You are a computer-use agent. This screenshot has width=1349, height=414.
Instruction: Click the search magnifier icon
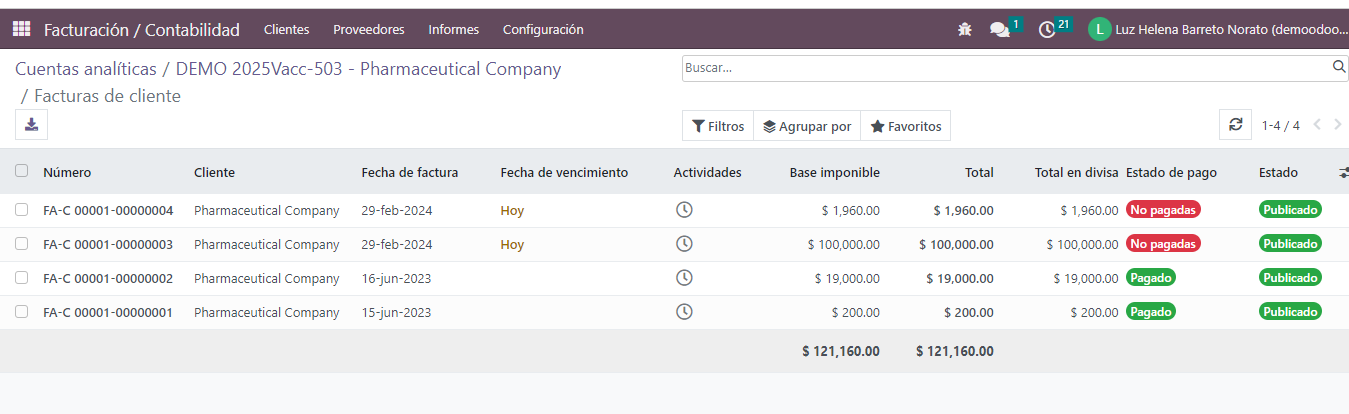coord(1339,67)
